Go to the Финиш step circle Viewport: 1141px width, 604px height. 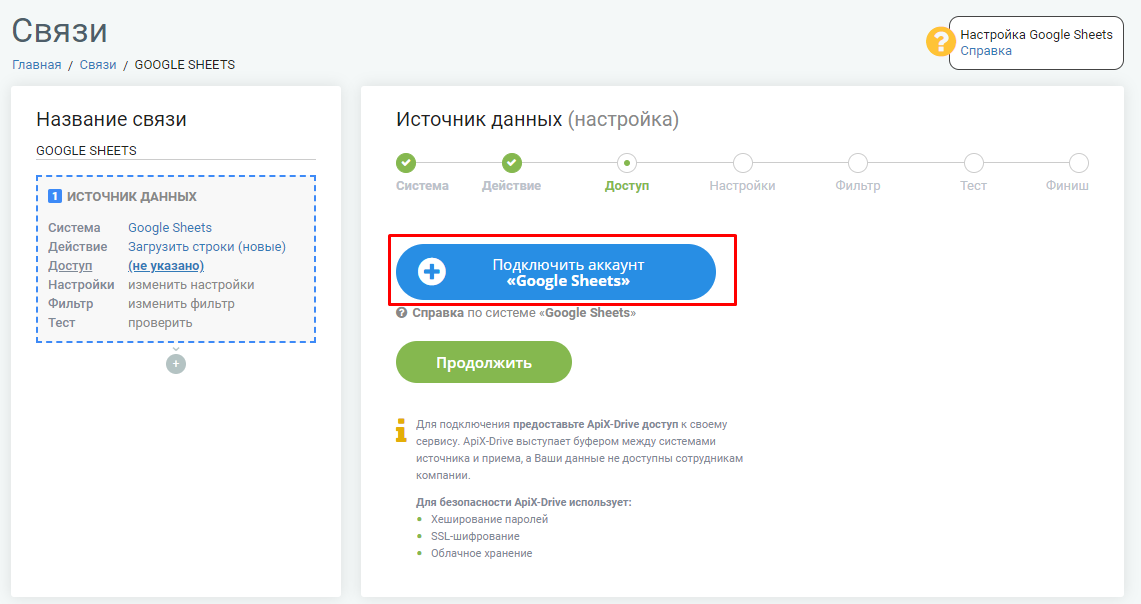[x=1078, y=162]
